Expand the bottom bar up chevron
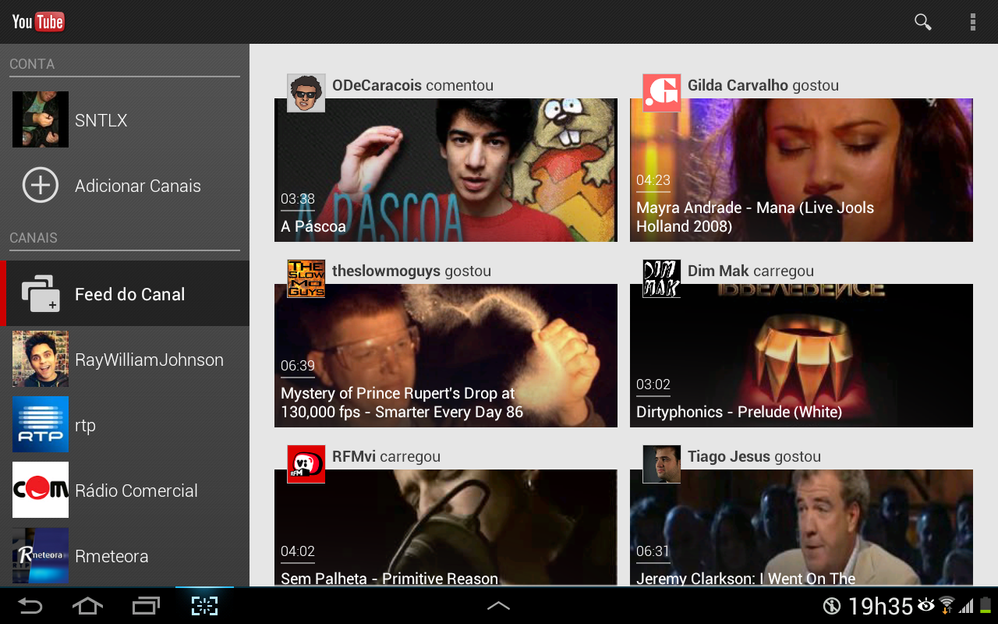The image size is (998, 624). 498,606
